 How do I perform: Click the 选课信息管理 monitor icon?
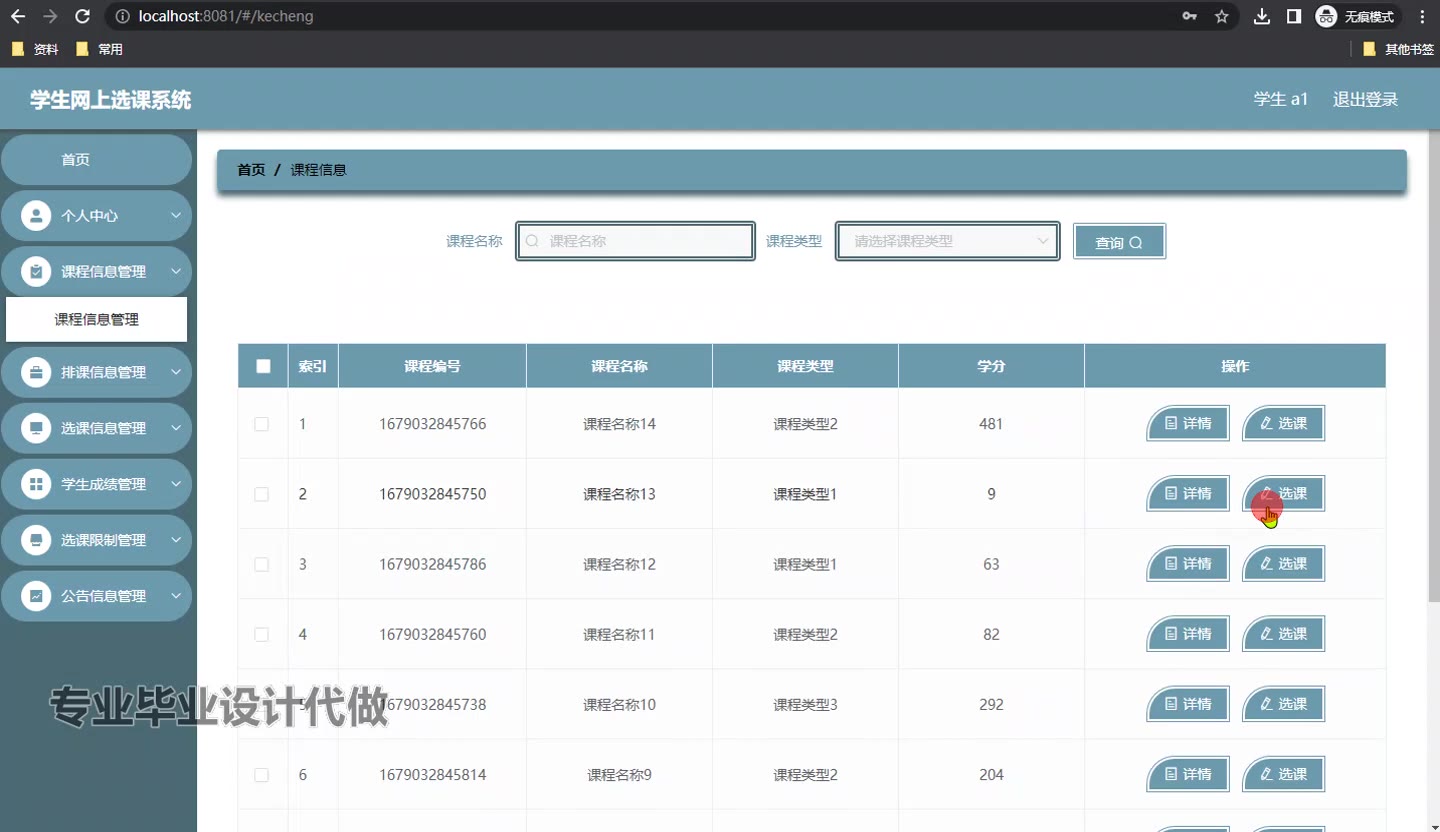click(36, 428)
